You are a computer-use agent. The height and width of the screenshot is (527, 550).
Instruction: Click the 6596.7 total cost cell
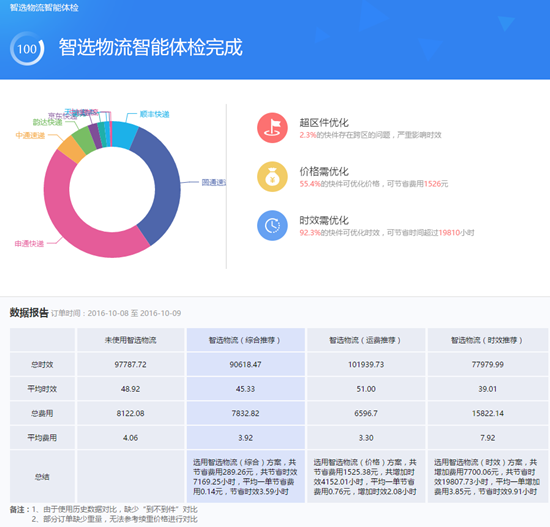[x=366, y=413]
